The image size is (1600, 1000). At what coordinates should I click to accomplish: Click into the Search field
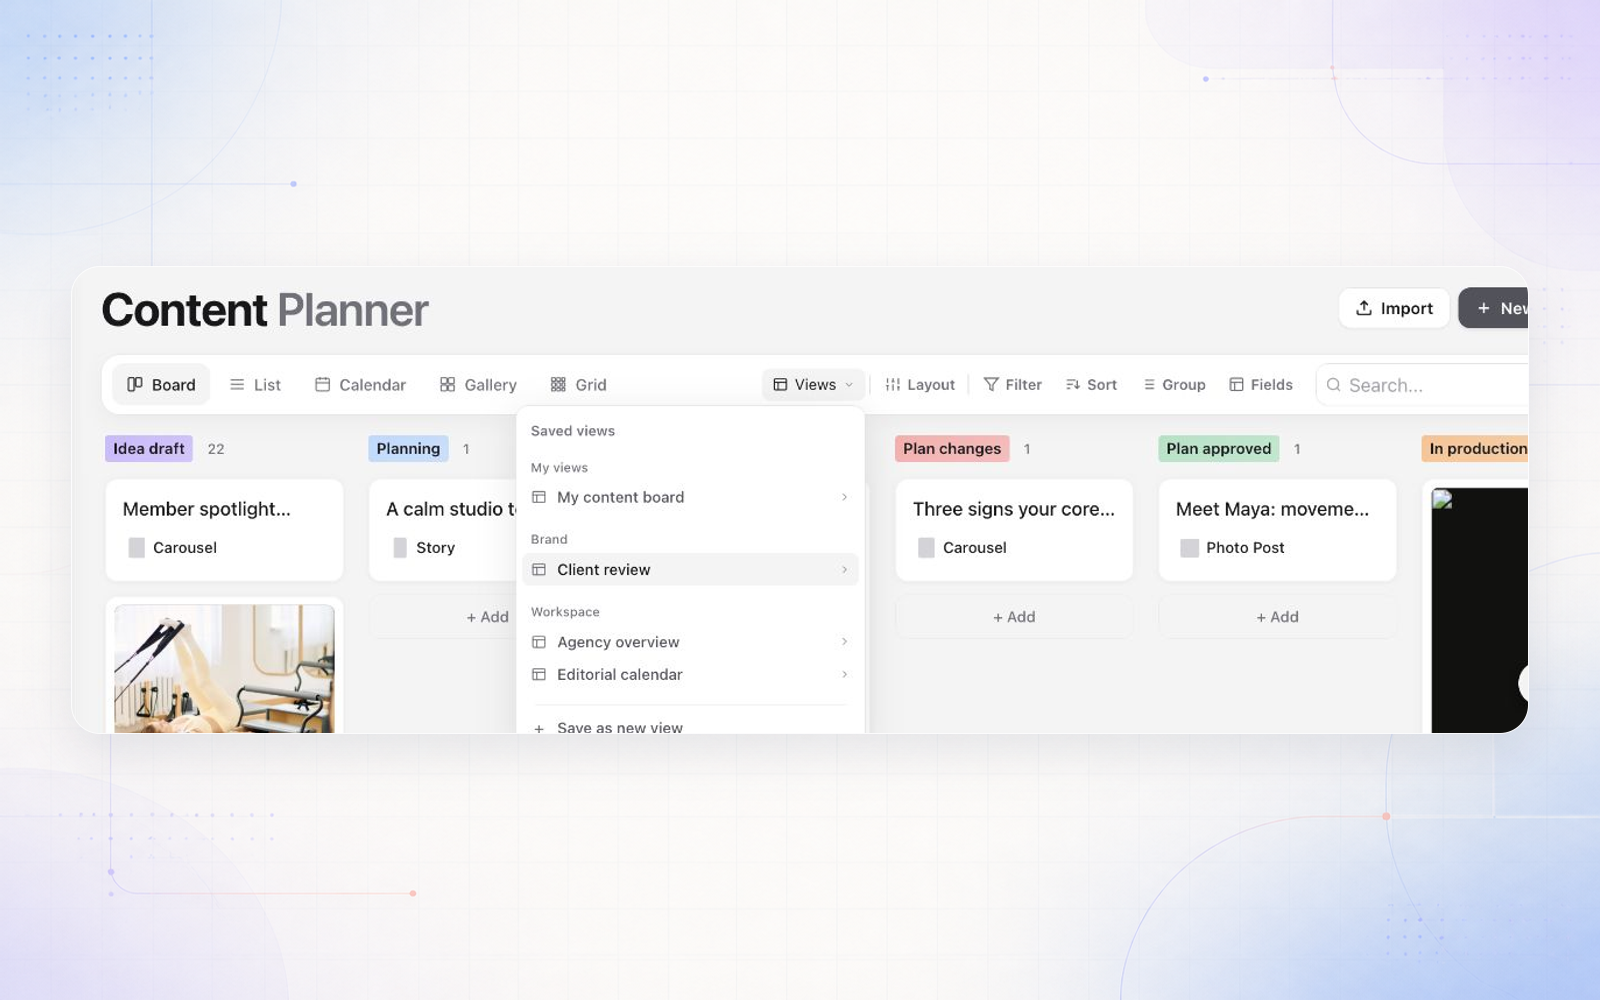[1423, 385]
